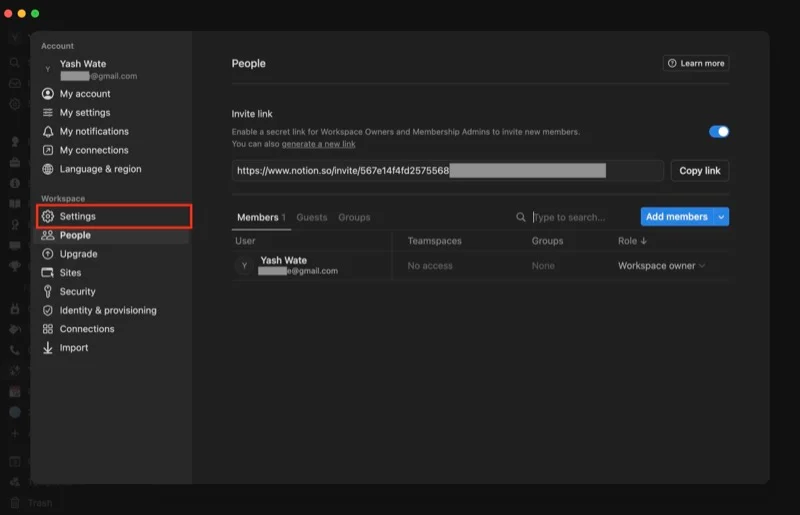Screen dimensions: 800x515
Task: Click the None groups cell
Action: tap(543, 266)
